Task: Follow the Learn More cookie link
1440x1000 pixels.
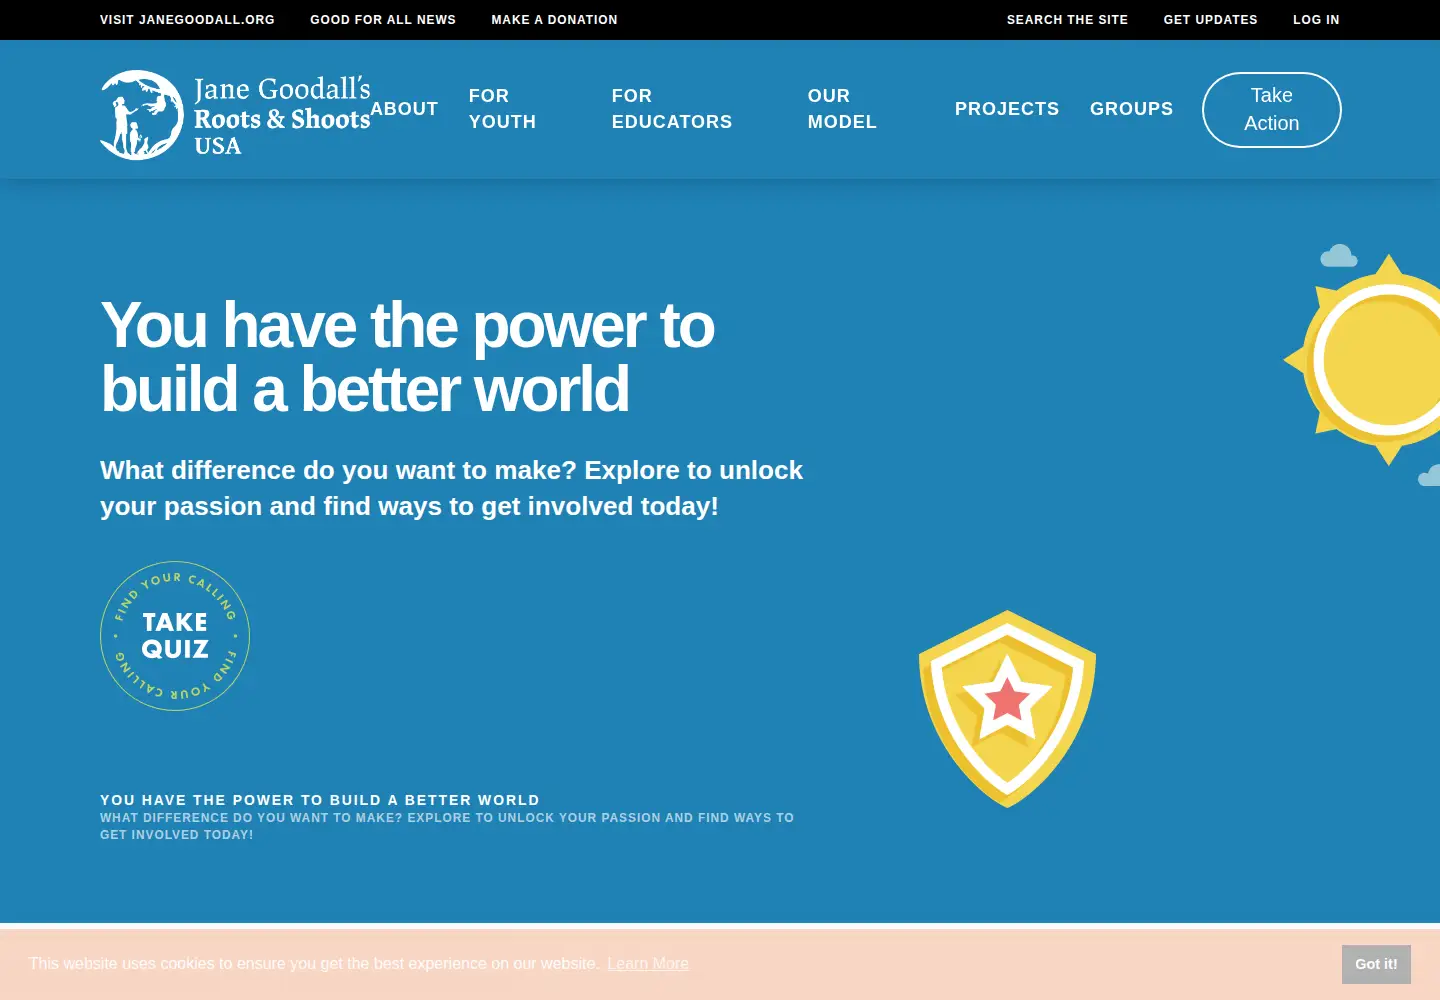Action: pos(648,964)
